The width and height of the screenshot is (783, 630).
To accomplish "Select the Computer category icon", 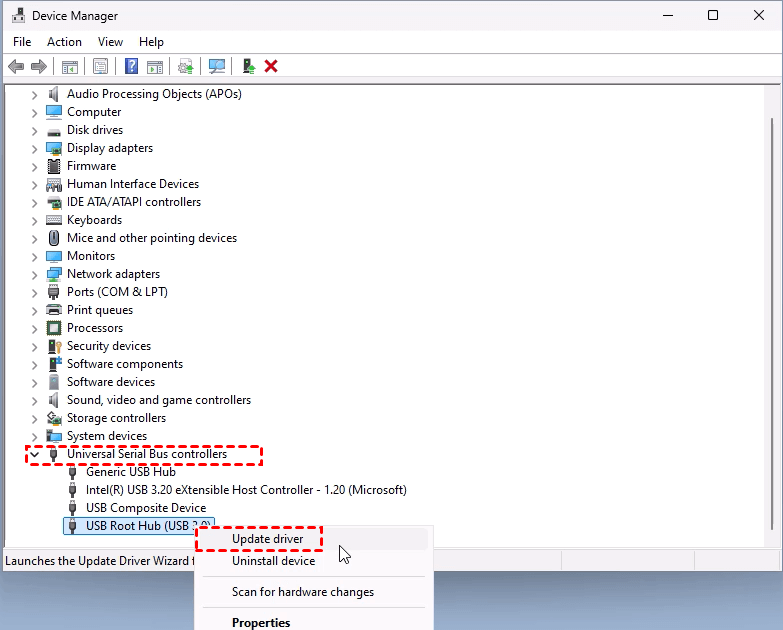I will point(53,112).
